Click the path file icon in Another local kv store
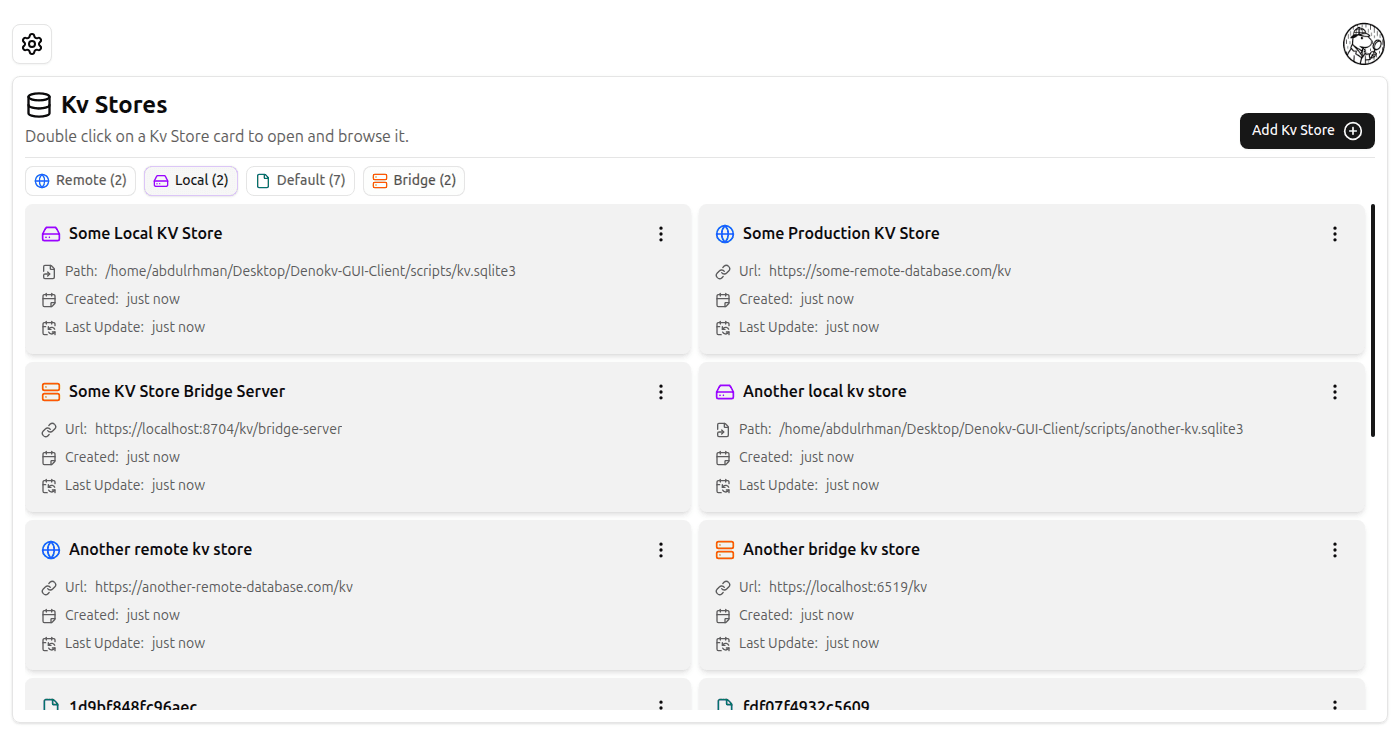 (x=723, y=430)
